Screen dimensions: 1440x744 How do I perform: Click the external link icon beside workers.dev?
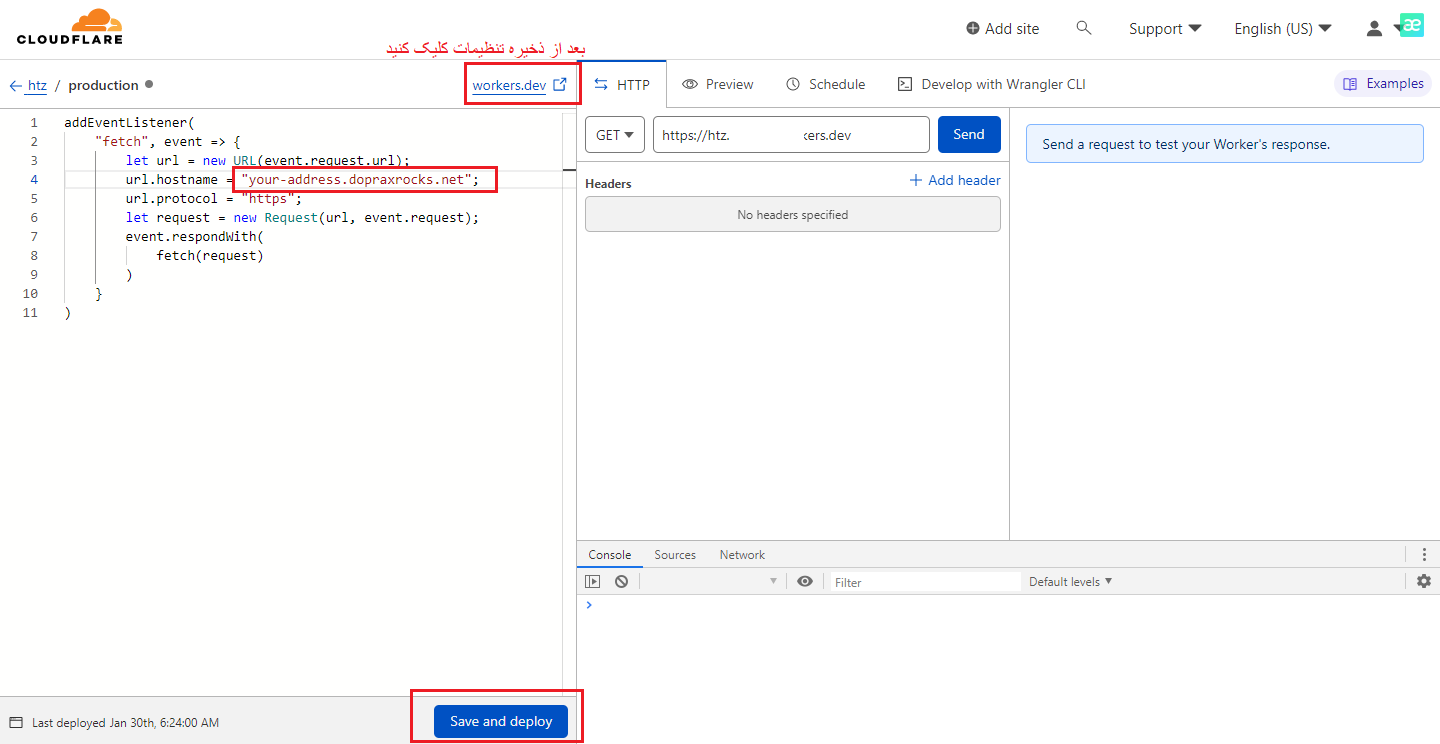click(560, 85)
